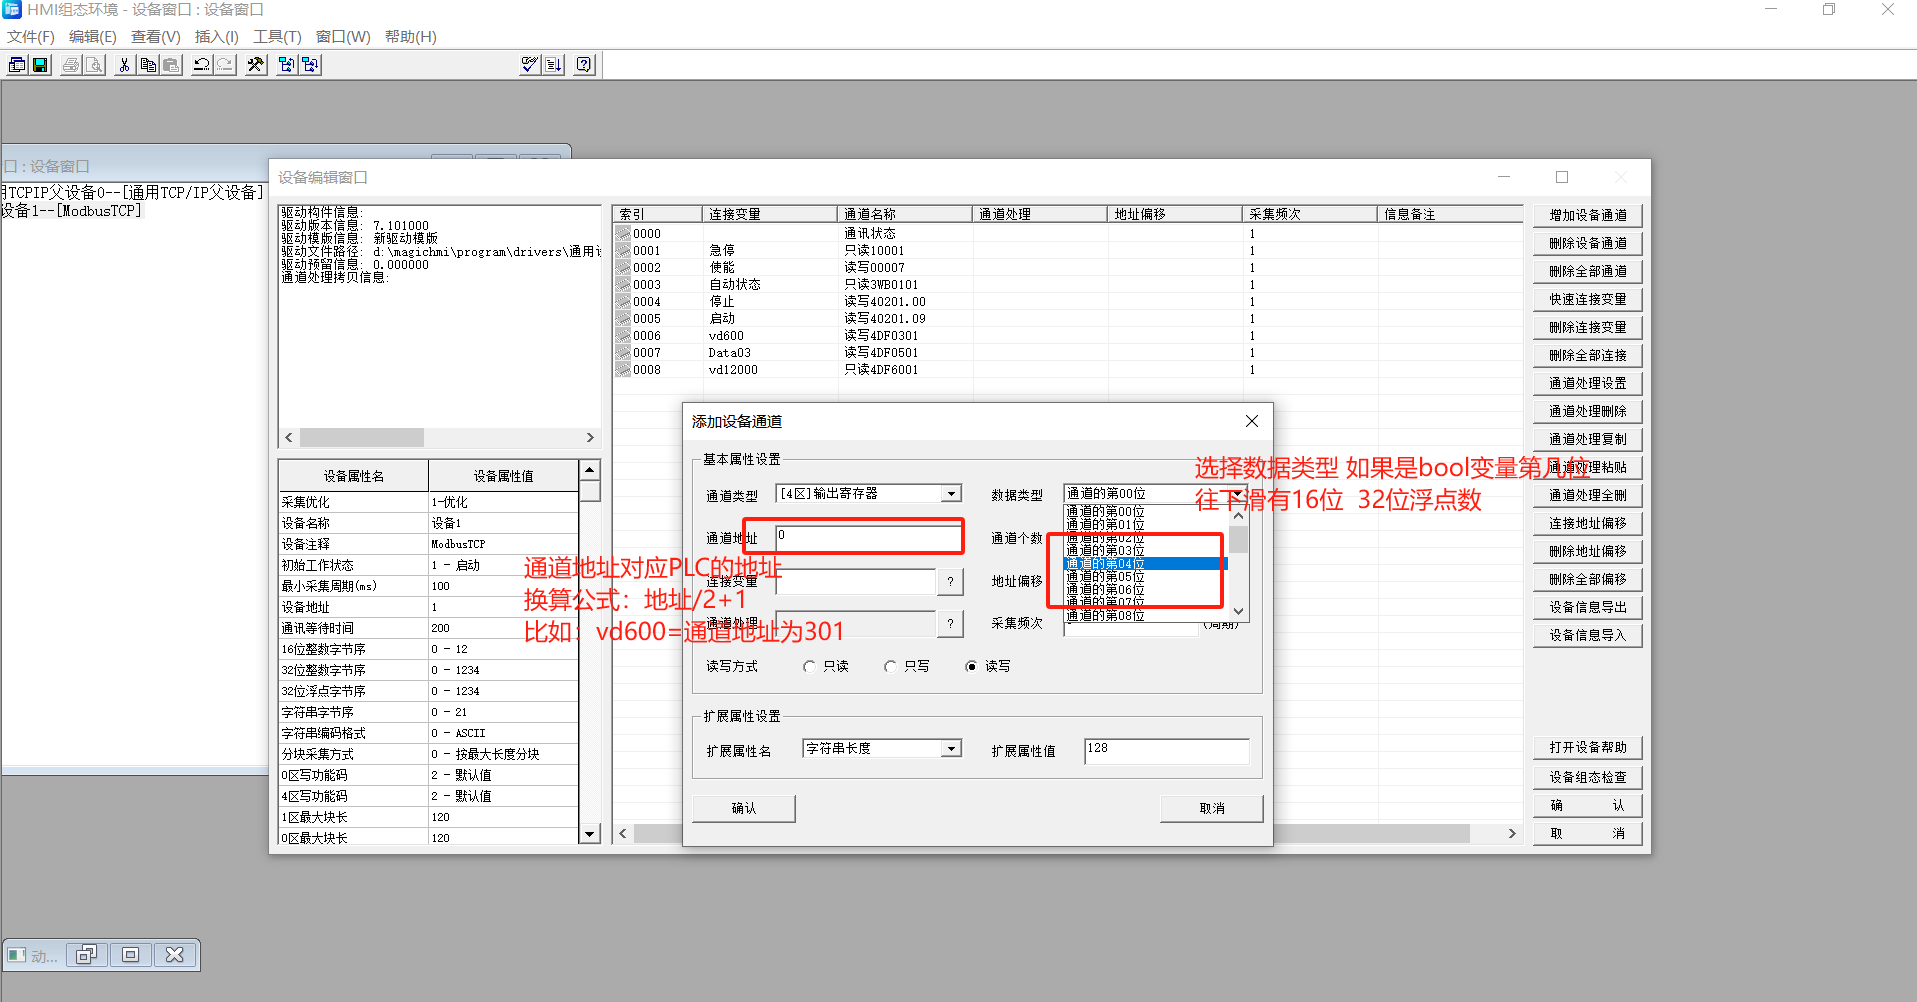Image resolution: width=1917 pixels, height=1002 pixels.
Task: Click the 打开设备帮助 button
Action: pos(1588,747)
